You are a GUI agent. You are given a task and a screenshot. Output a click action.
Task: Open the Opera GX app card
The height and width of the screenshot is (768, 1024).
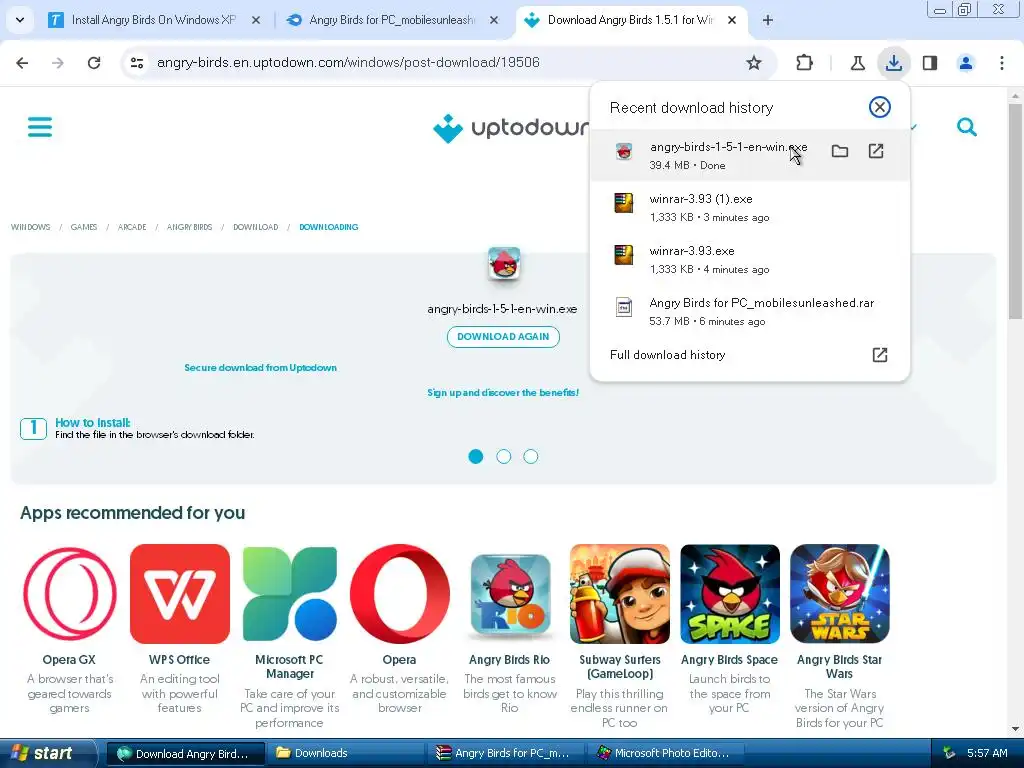(69, 630)
